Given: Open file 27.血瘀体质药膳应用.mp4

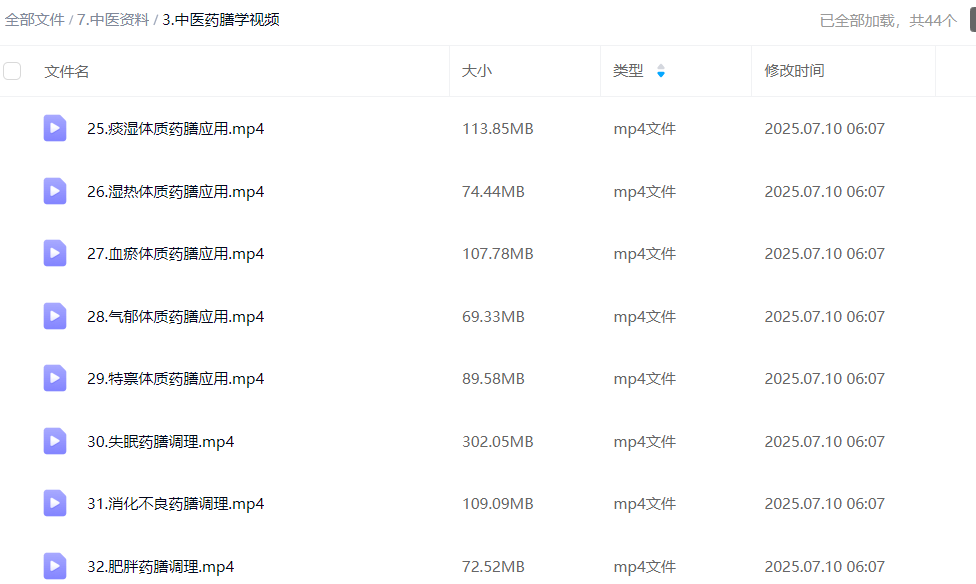Looking at the screenshot, I should point(175,254).
